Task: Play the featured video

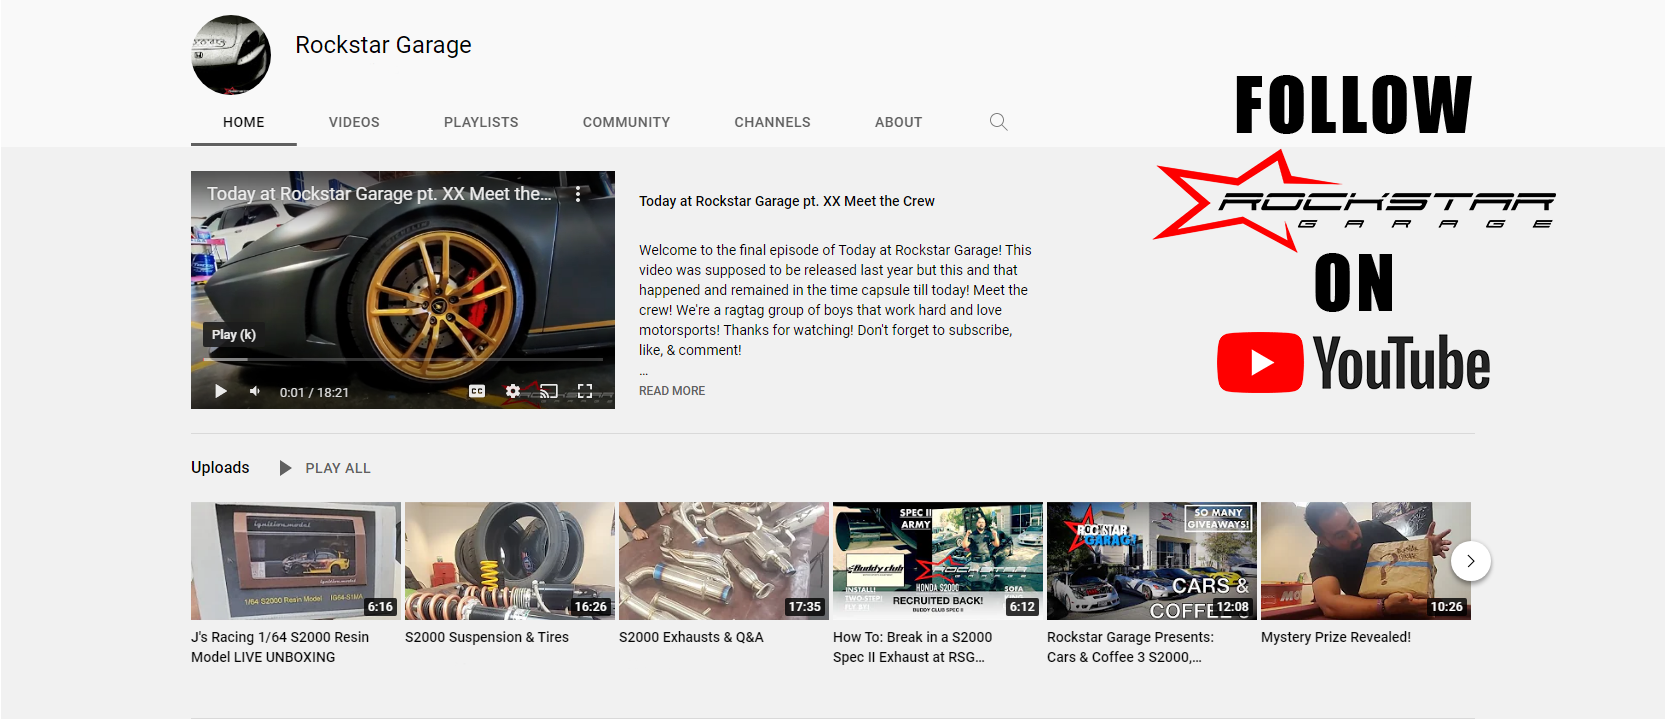Action: tap(221, 391)
